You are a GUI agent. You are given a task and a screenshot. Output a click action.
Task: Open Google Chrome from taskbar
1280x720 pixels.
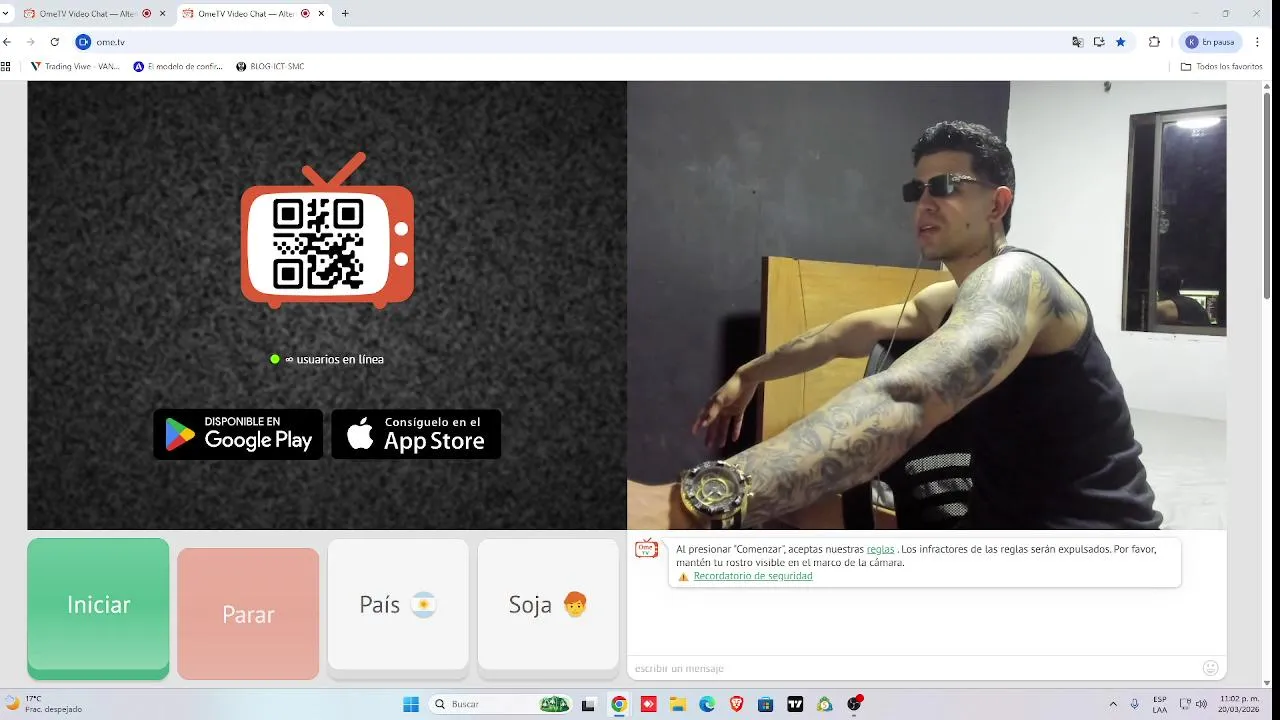coord(619,704)
